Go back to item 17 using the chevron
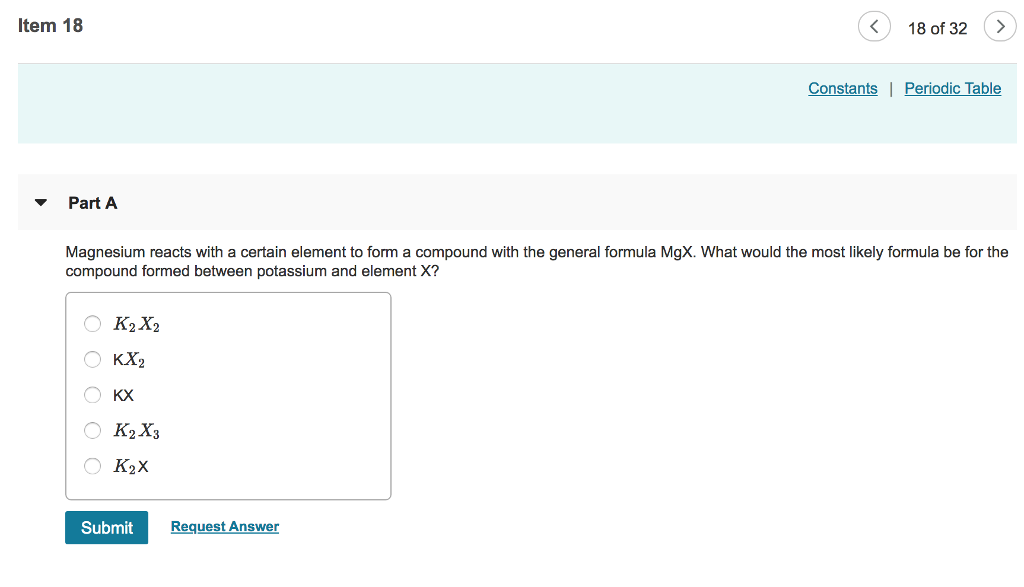This screenshot has width=1024, height=587. click(x=874, y=27)
